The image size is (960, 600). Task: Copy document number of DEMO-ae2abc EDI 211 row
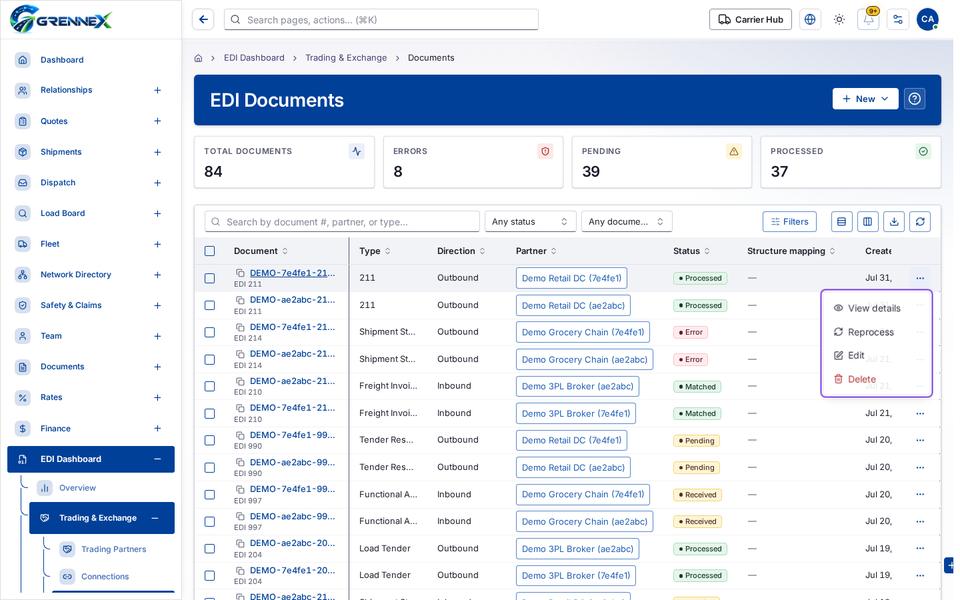click(241, 300)
